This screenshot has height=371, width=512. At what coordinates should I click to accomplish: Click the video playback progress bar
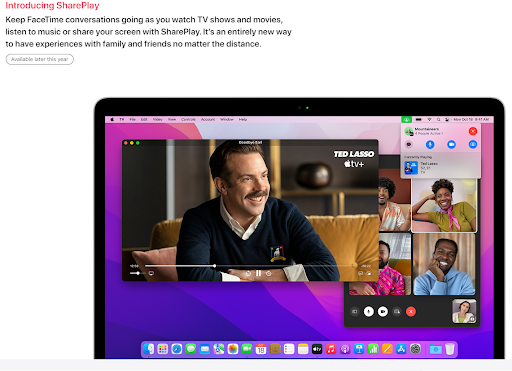pos(250,266)
